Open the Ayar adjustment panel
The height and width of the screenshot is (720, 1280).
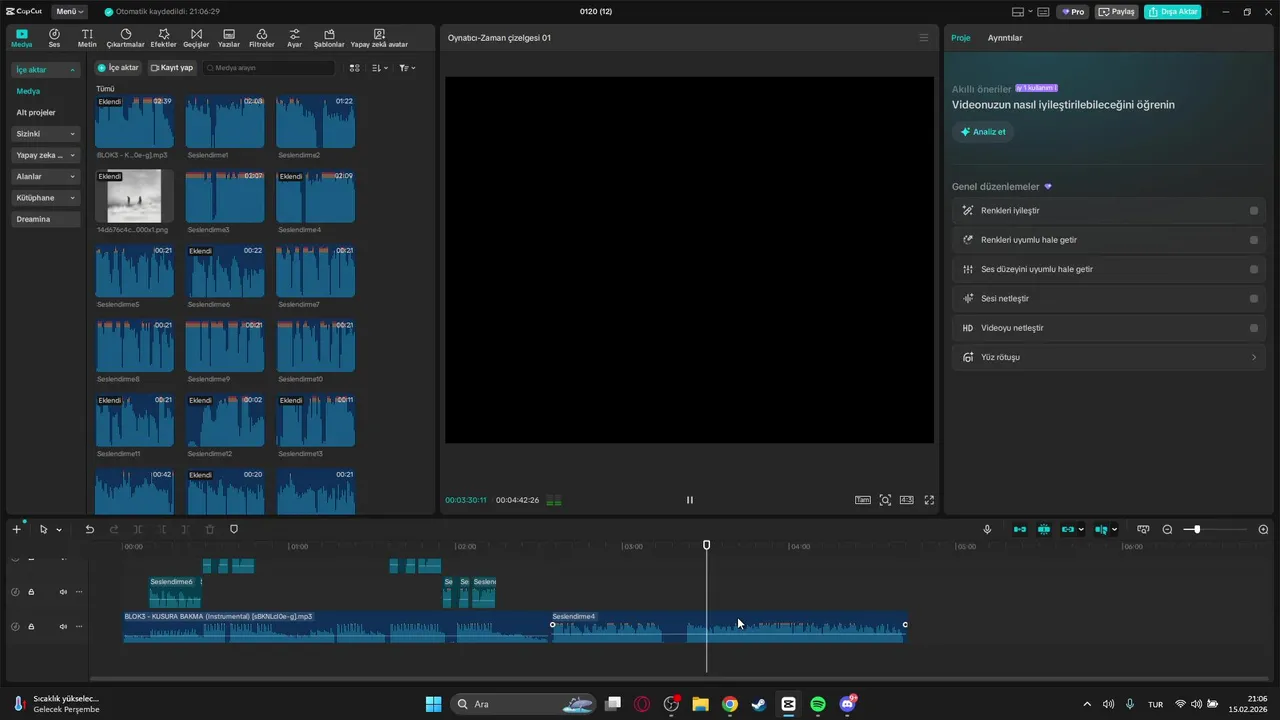click(294, 38)
